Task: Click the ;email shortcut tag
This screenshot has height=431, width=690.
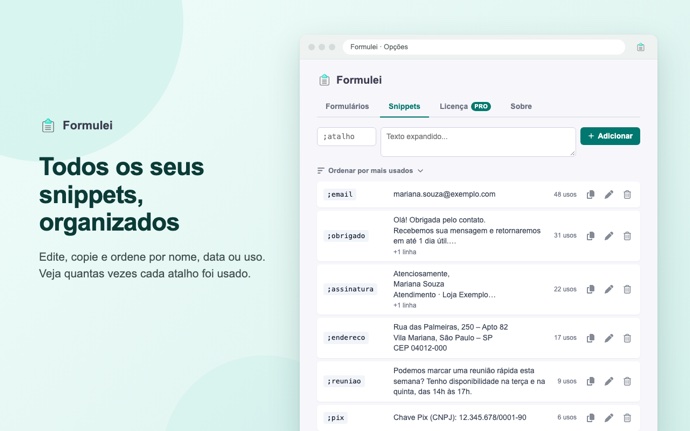Action: pos(340,195)
